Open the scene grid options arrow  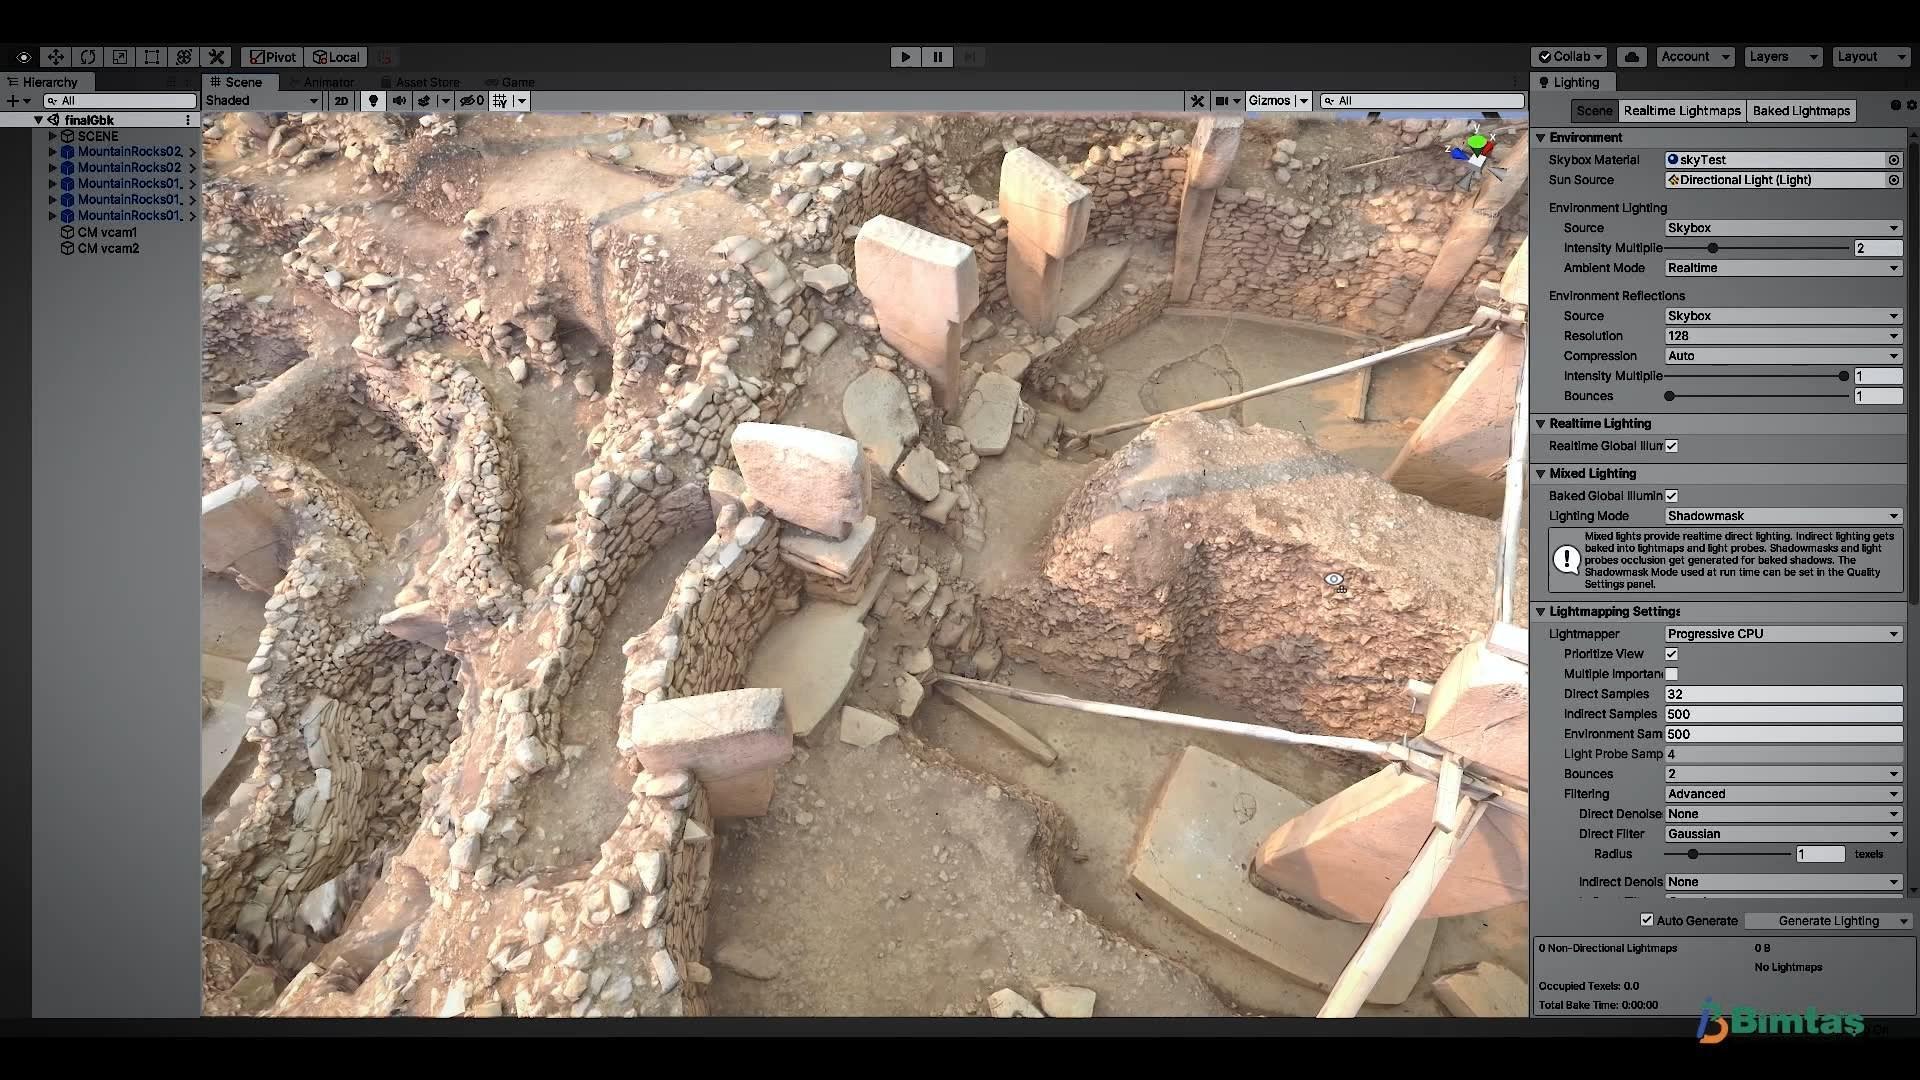point(521,101)
